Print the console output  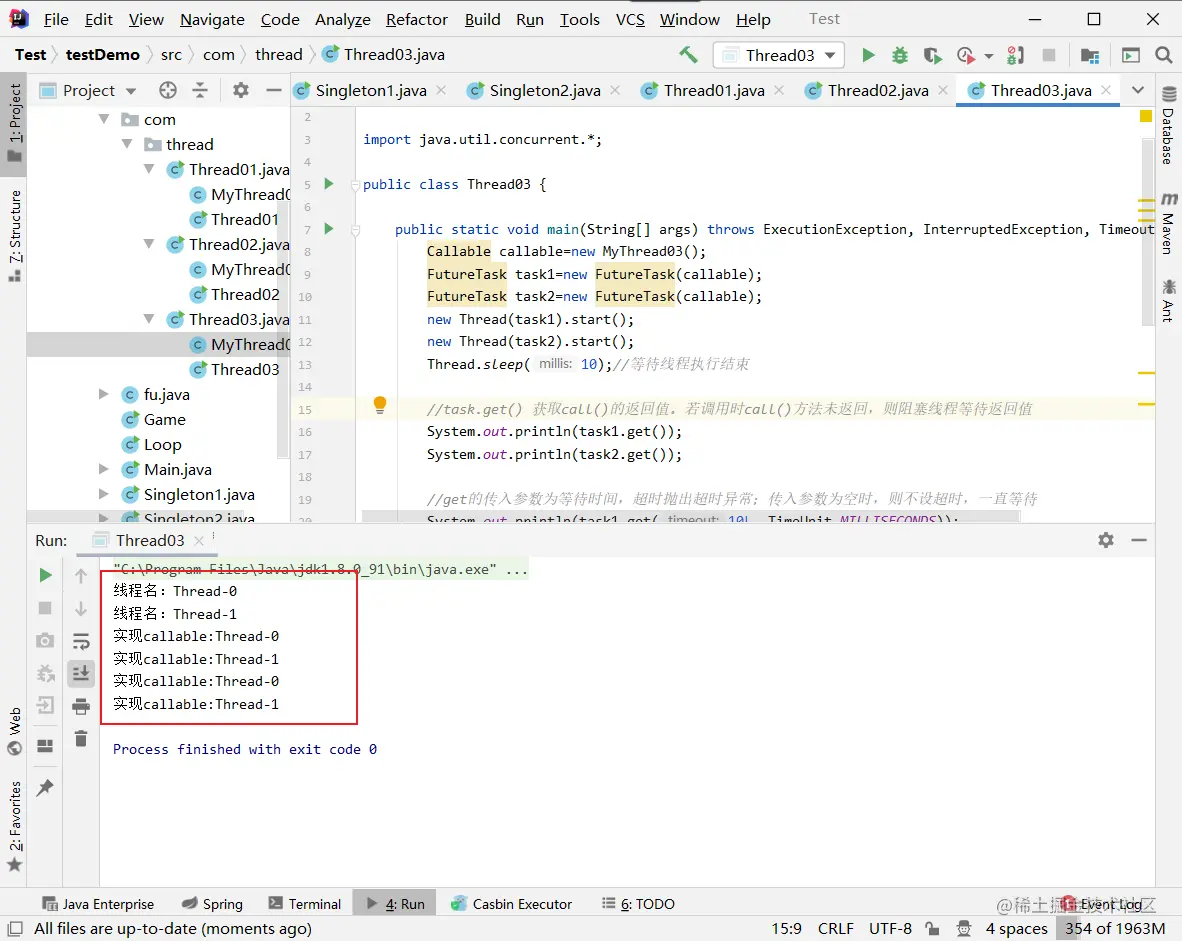[x=81, y=707]
